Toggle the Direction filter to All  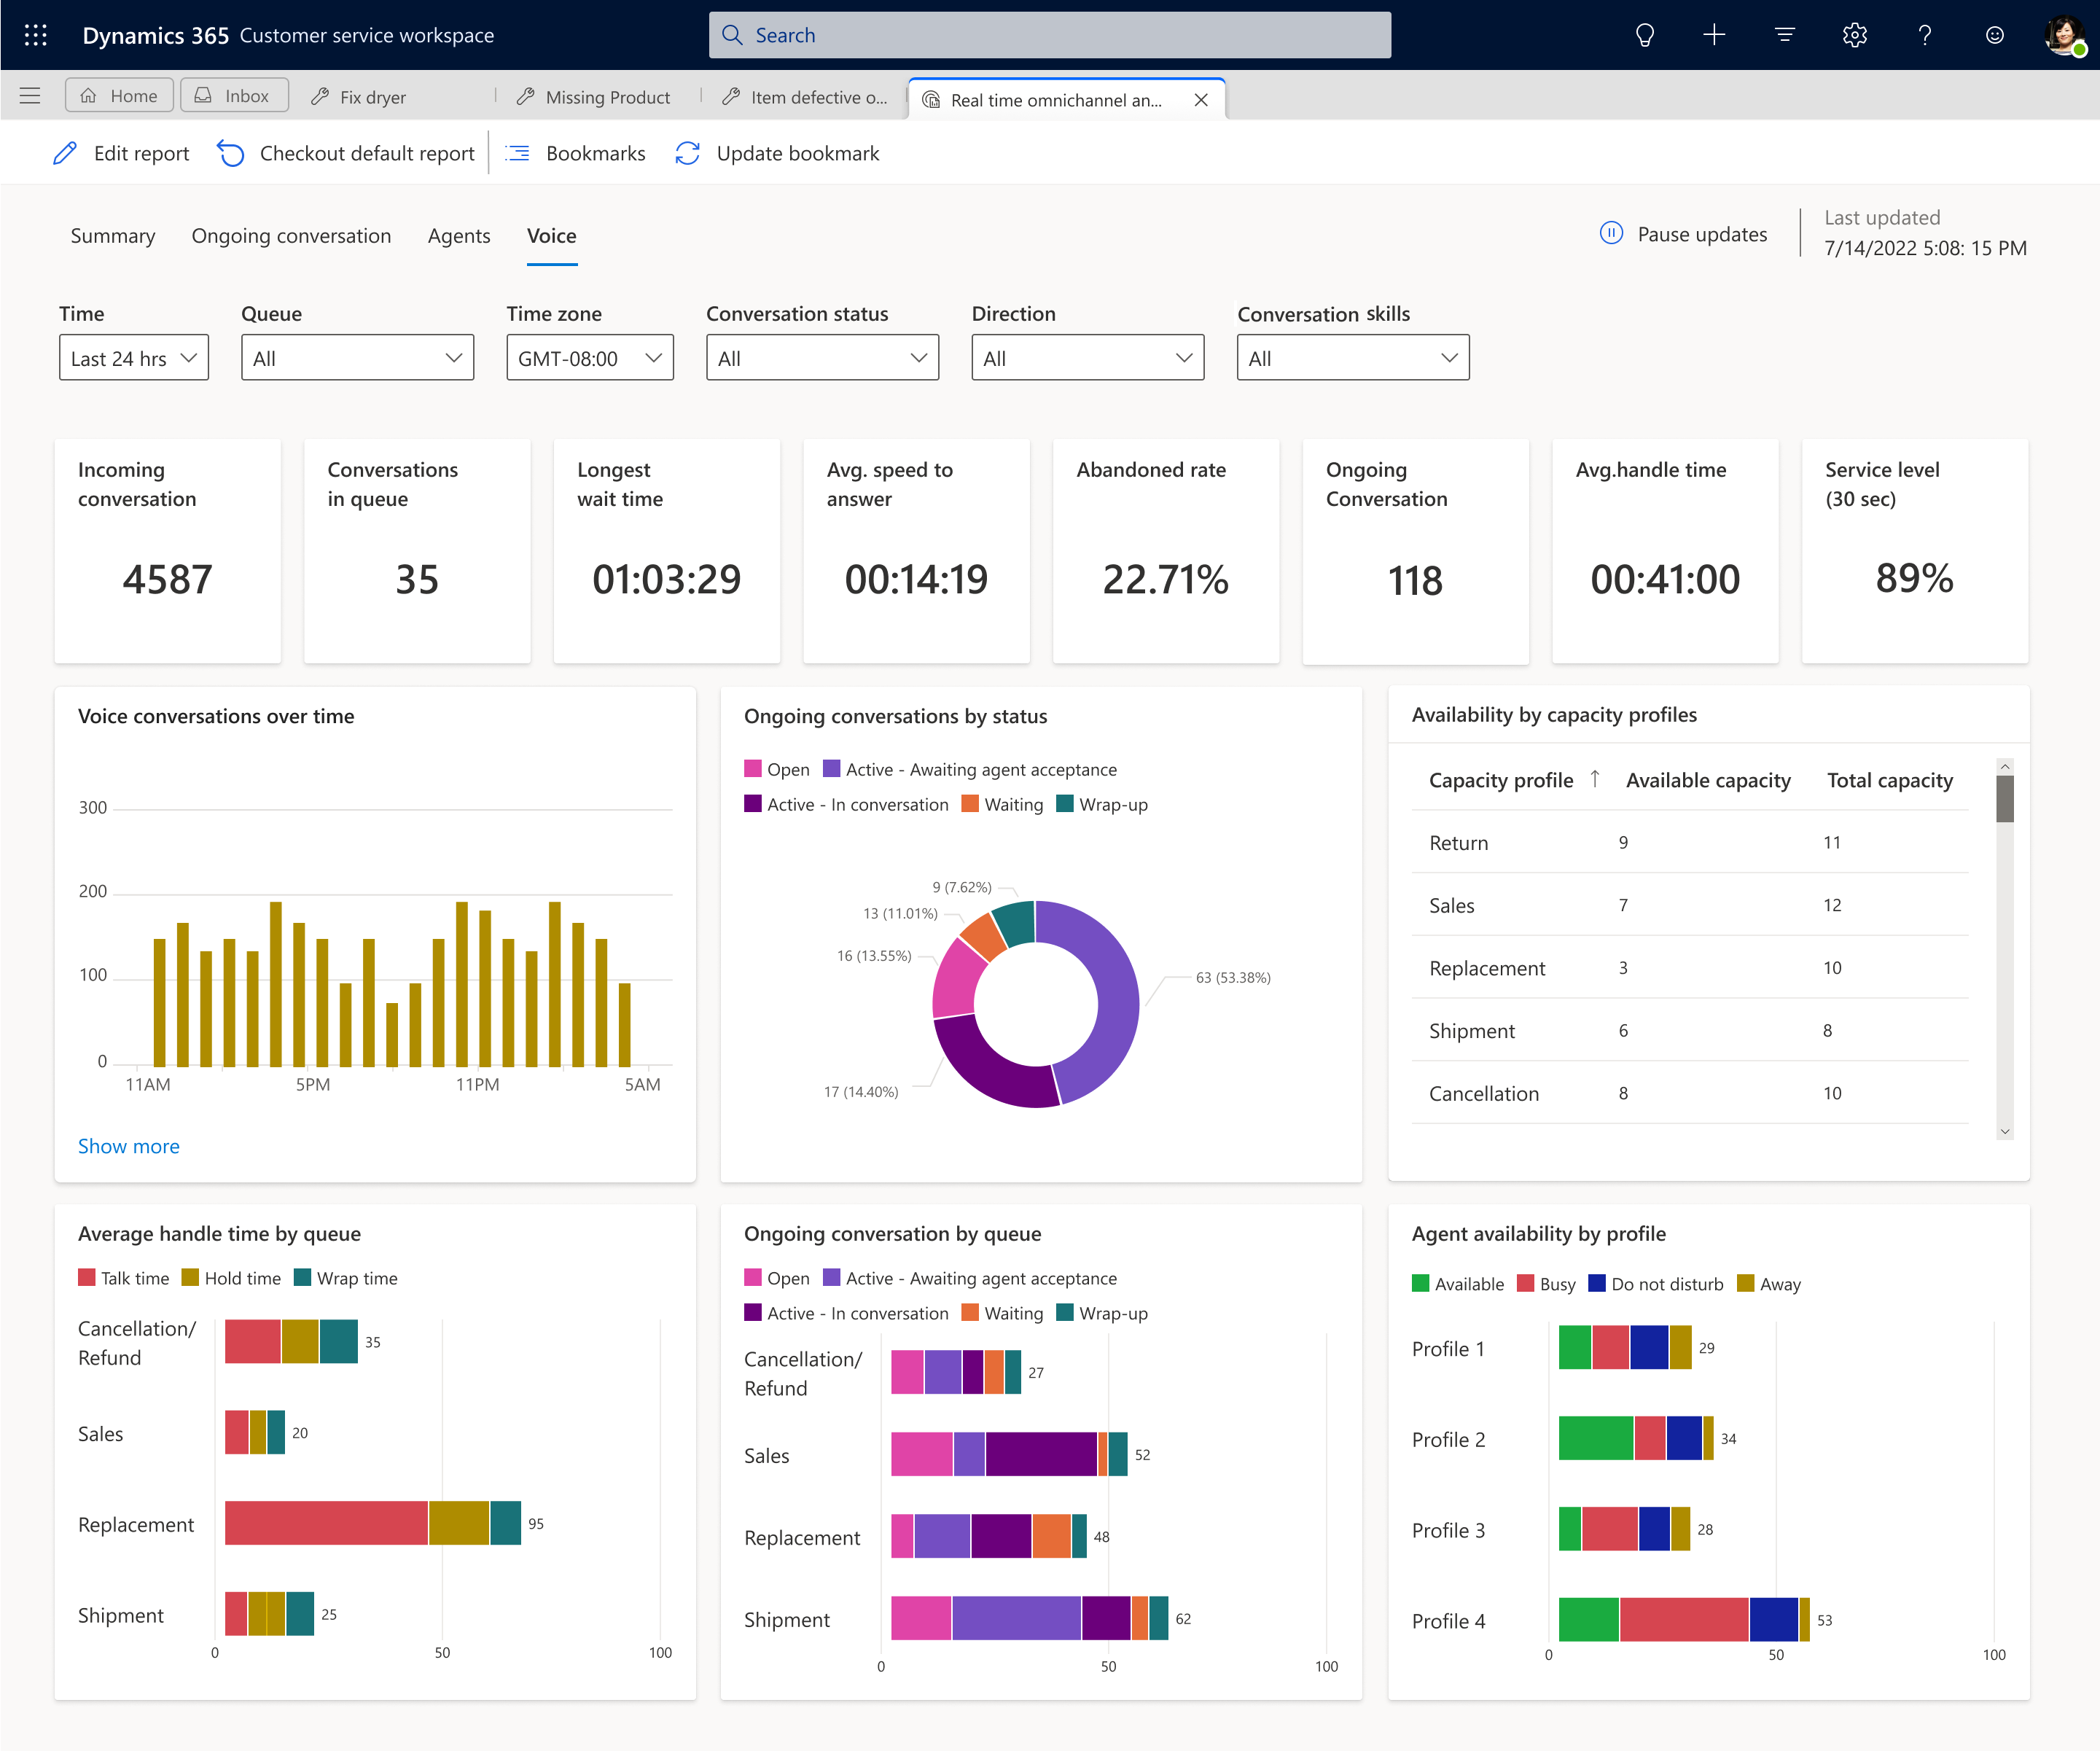1083,357
